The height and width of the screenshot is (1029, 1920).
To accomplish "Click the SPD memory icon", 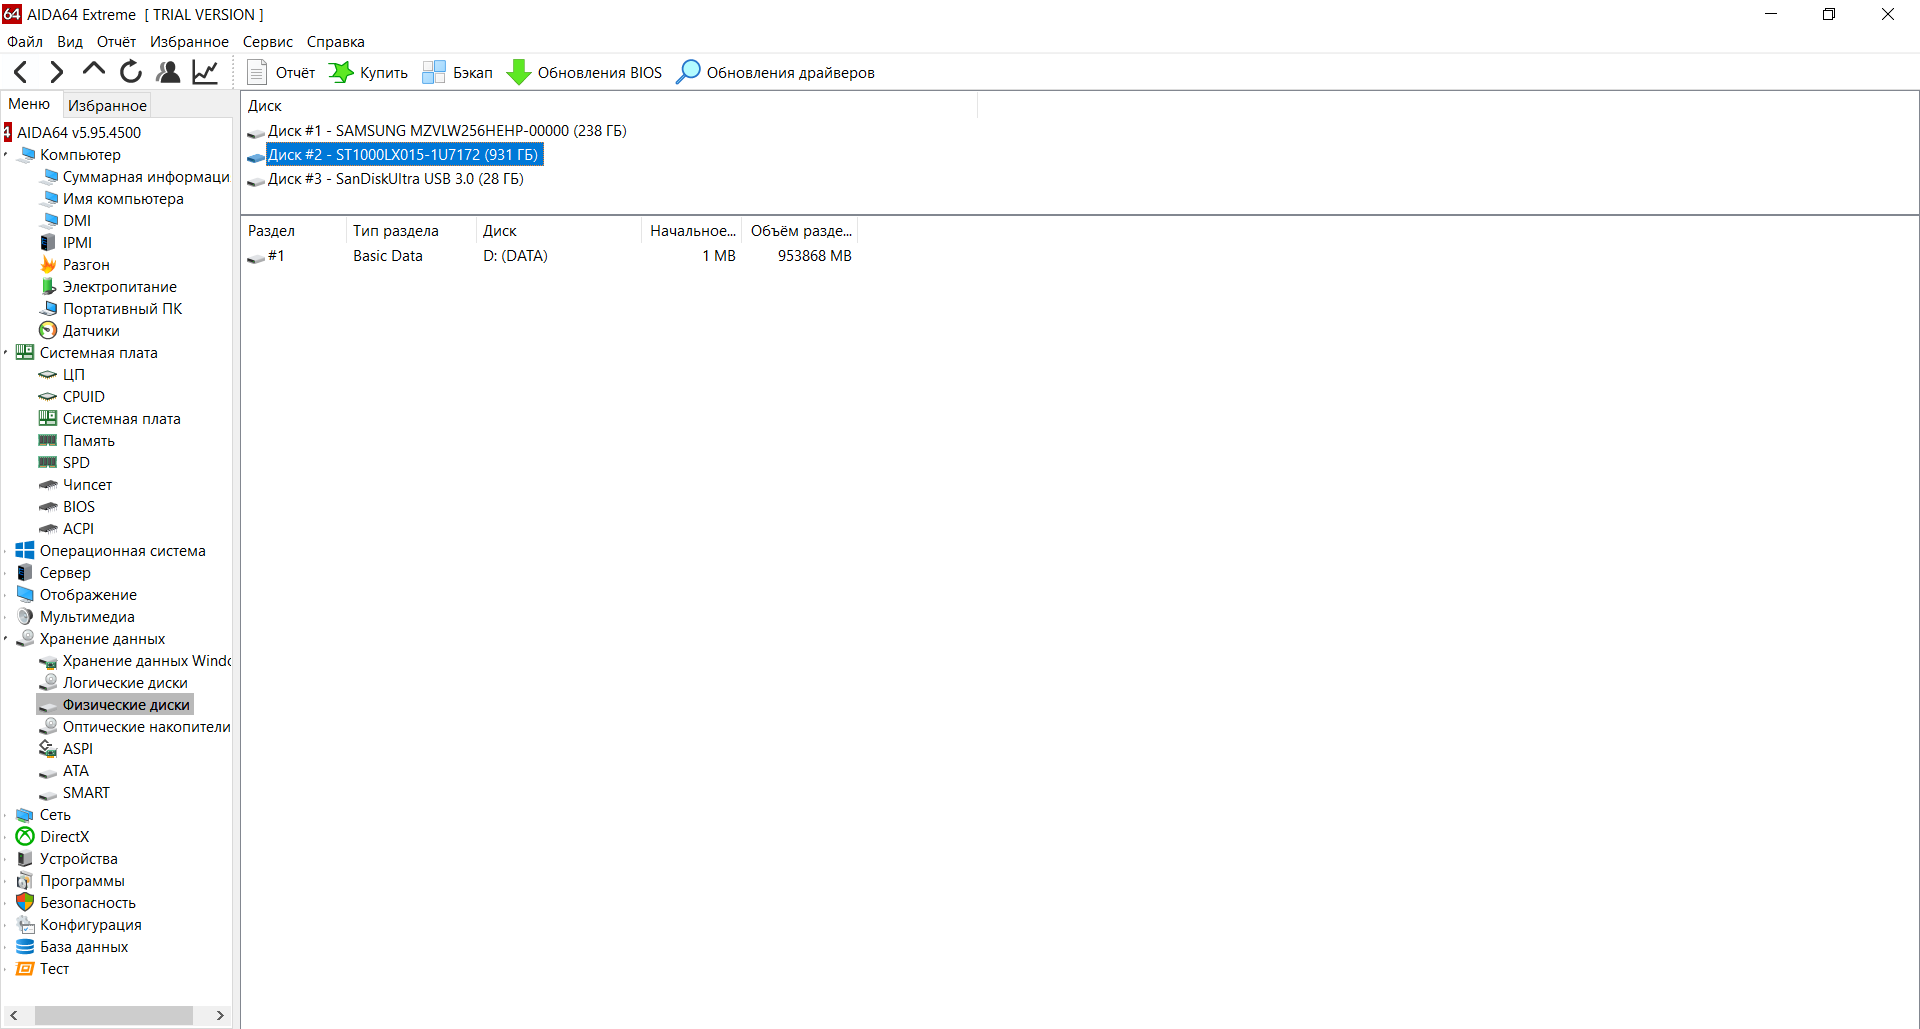I will coord(48,463).
